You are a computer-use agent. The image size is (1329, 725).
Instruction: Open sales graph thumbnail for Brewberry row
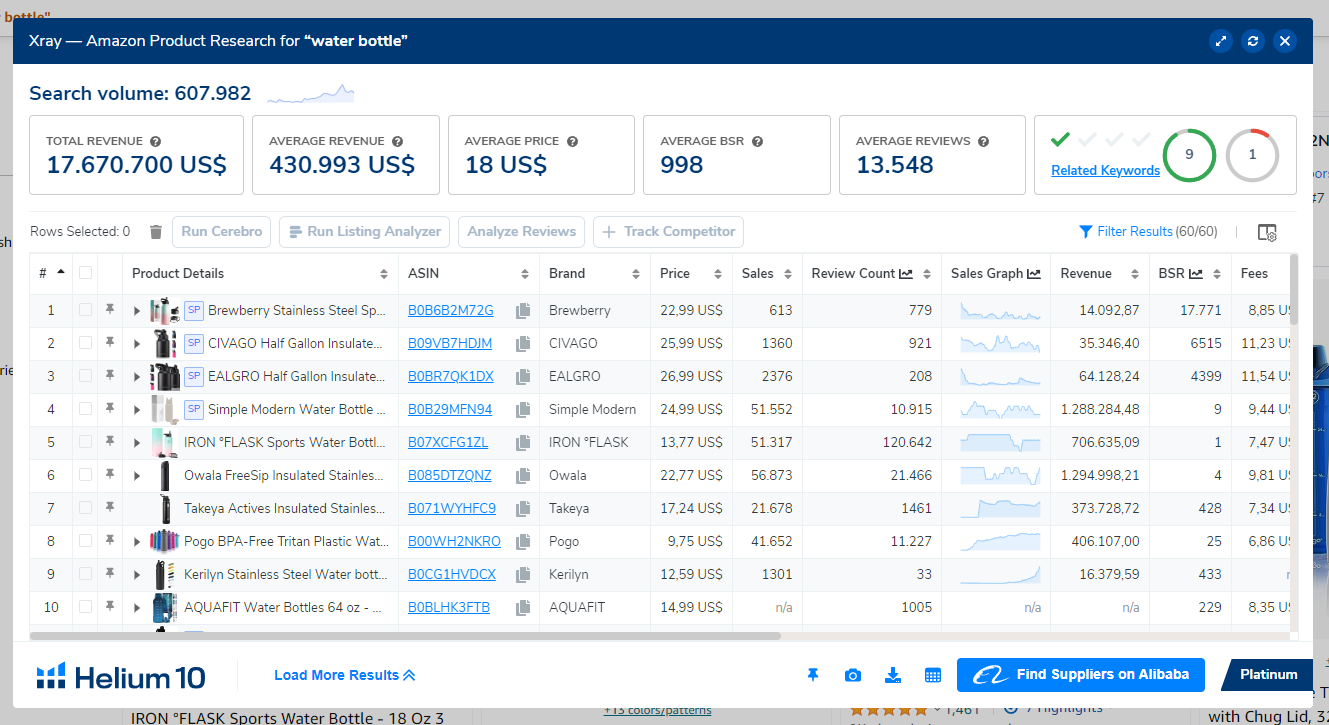point(1000,311)
